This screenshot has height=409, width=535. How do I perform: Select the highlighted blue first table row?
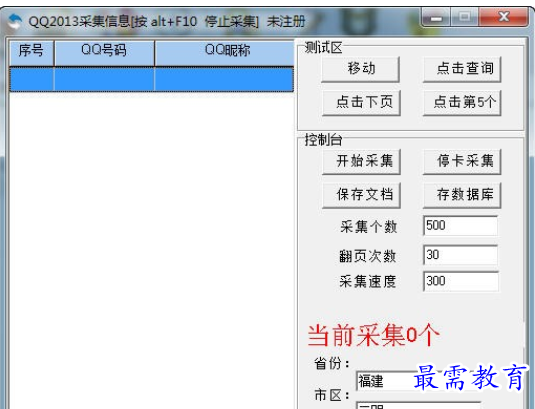151,79
